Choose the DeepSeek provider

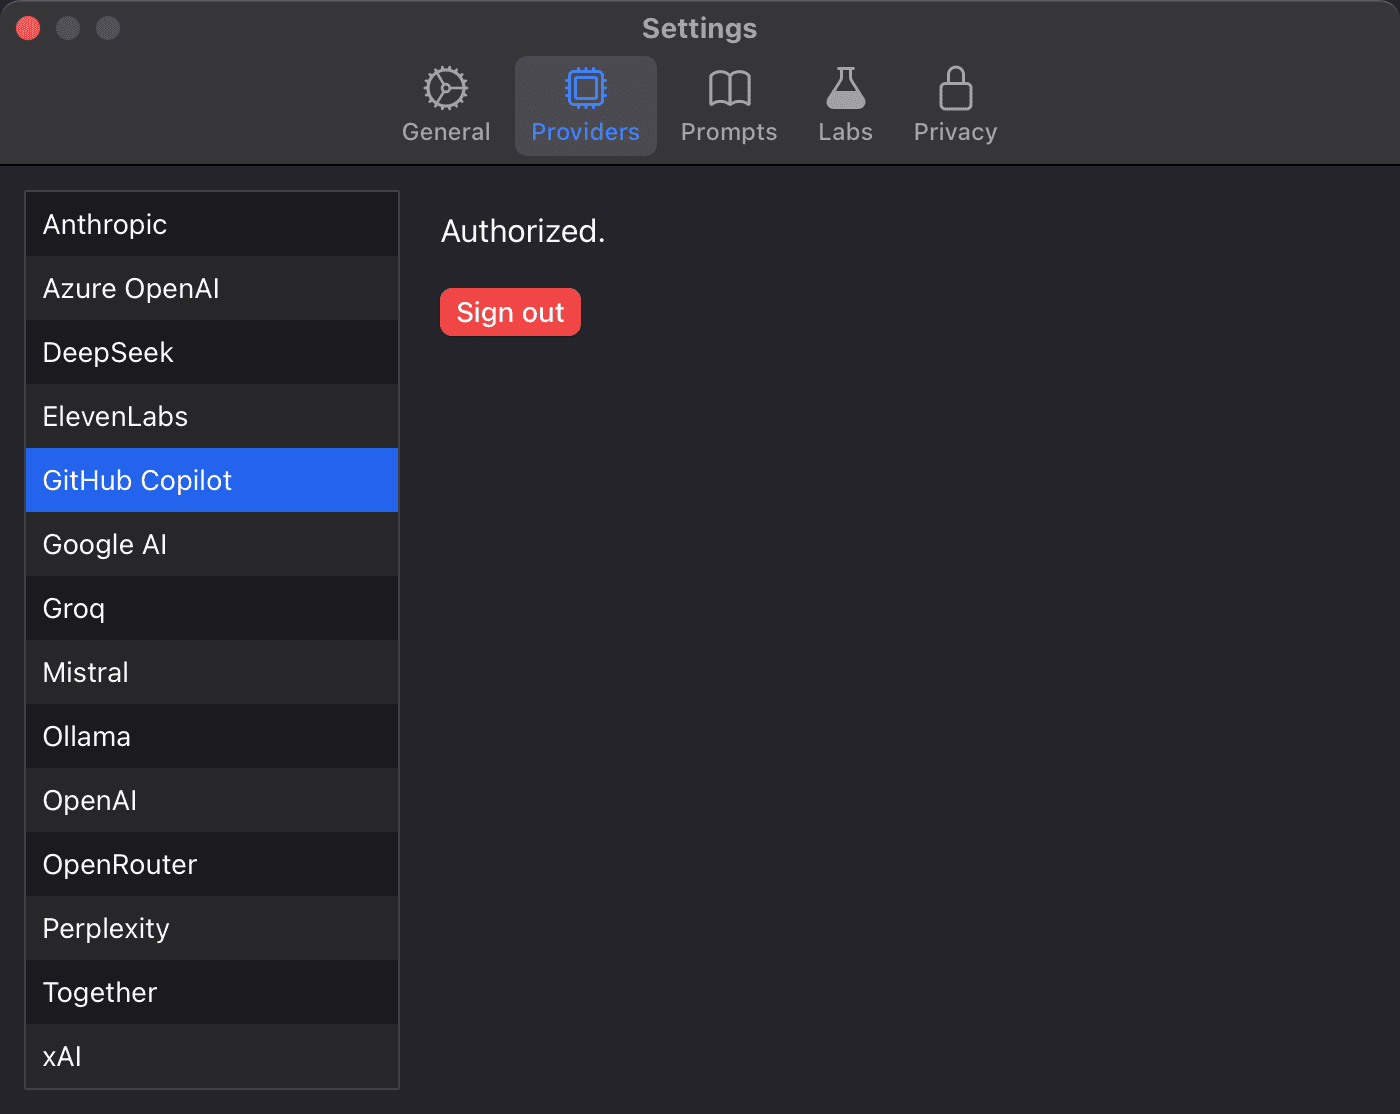pyautogui.click(x=212, y=352)
